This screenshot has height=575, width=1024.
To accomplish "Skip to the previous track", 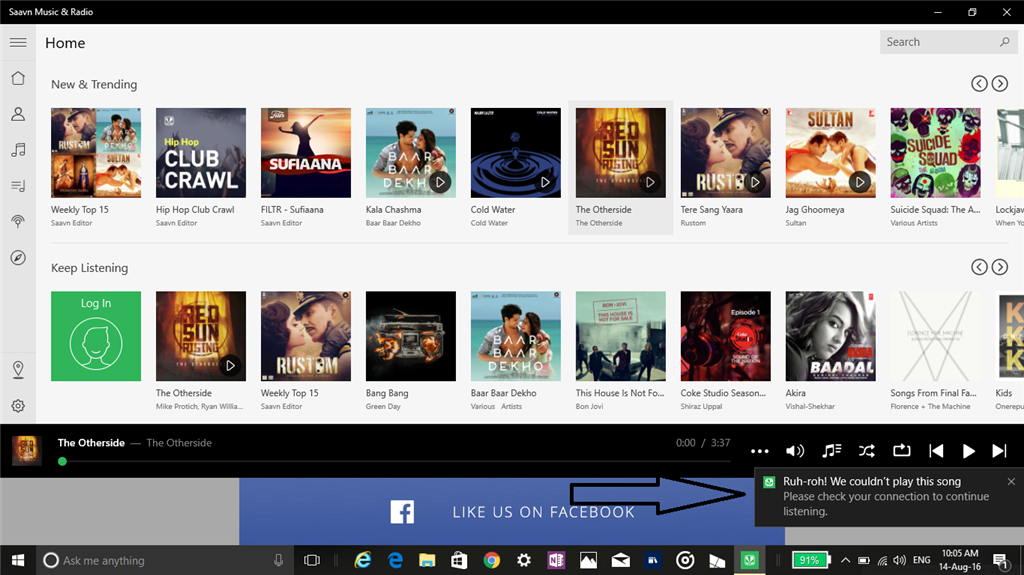I will point(936,451).
